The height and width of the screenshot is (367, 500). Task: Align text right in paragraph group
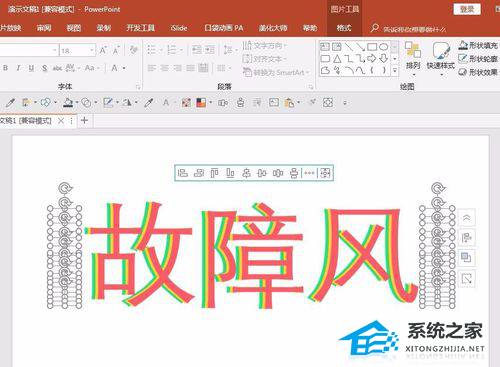tap(178, 68)
